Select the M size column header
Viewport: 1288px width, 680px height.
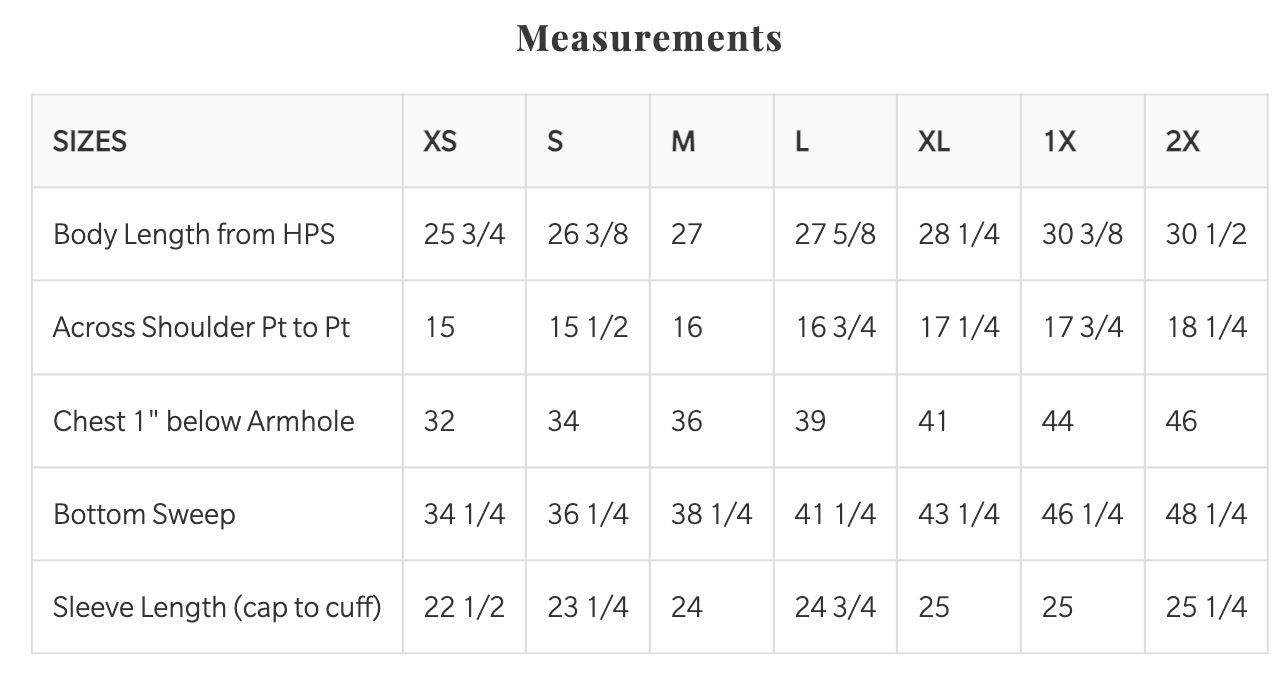tap(683, 141)
